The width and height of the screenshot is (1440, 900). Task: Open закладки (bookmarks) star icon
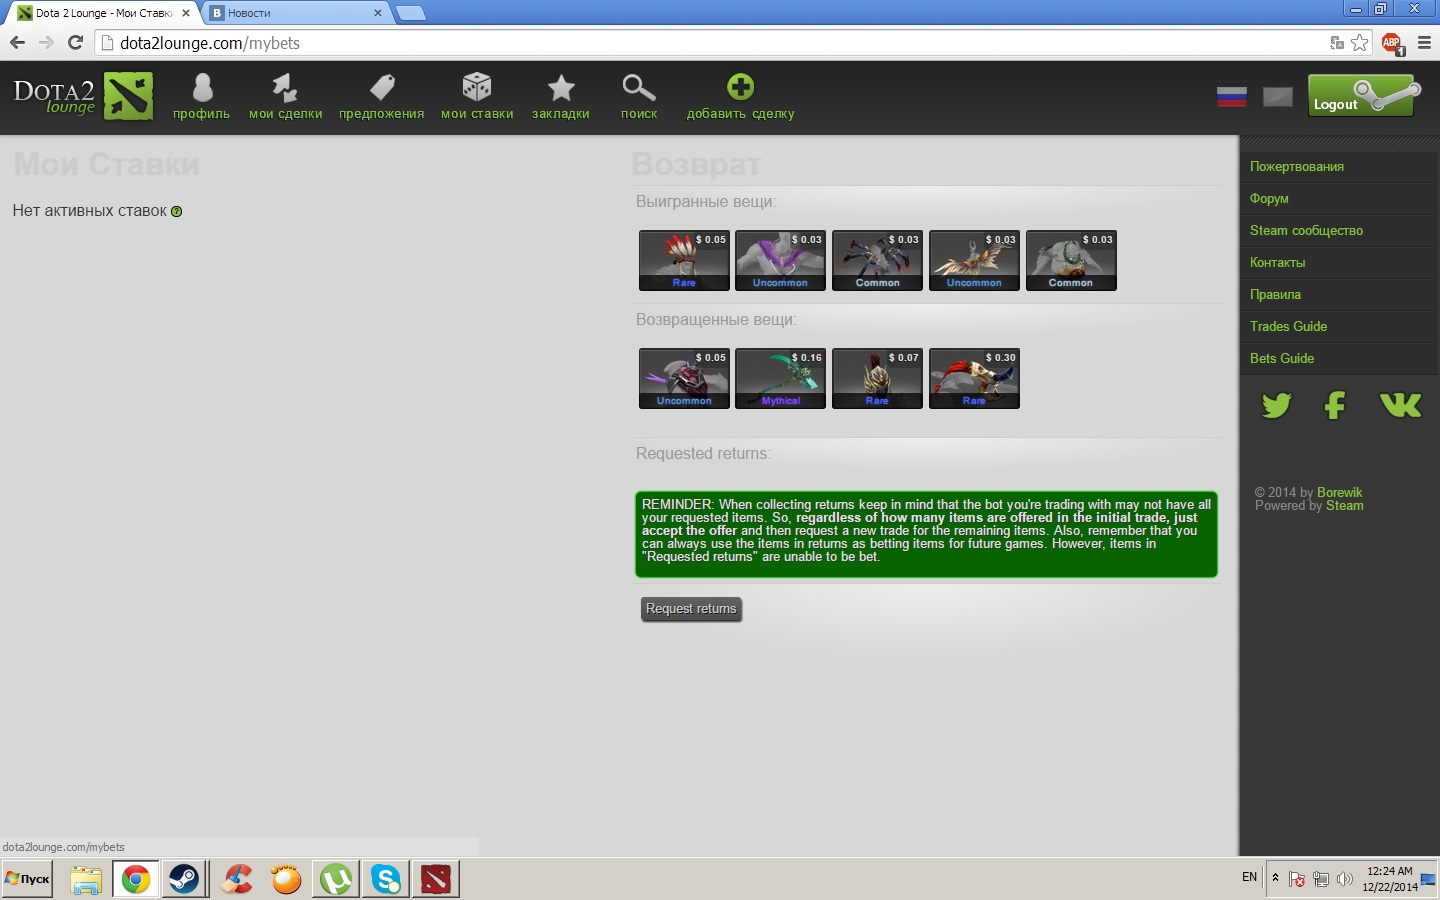(x=561, y=88)
